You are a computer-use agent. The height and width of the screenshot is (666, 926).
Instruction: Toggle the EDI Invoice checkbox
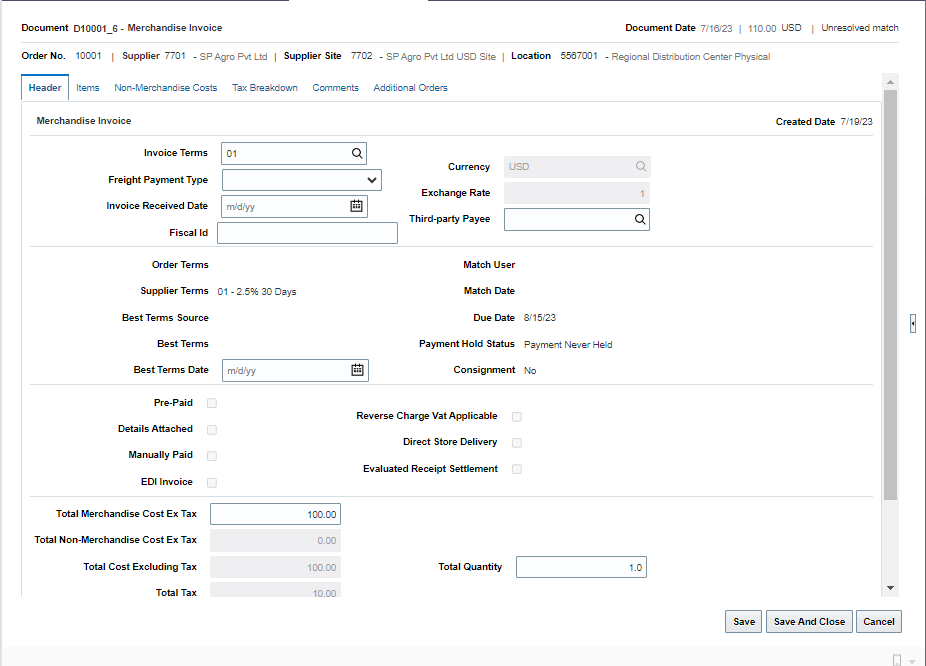pyautogui.click(x=211, y=481)
